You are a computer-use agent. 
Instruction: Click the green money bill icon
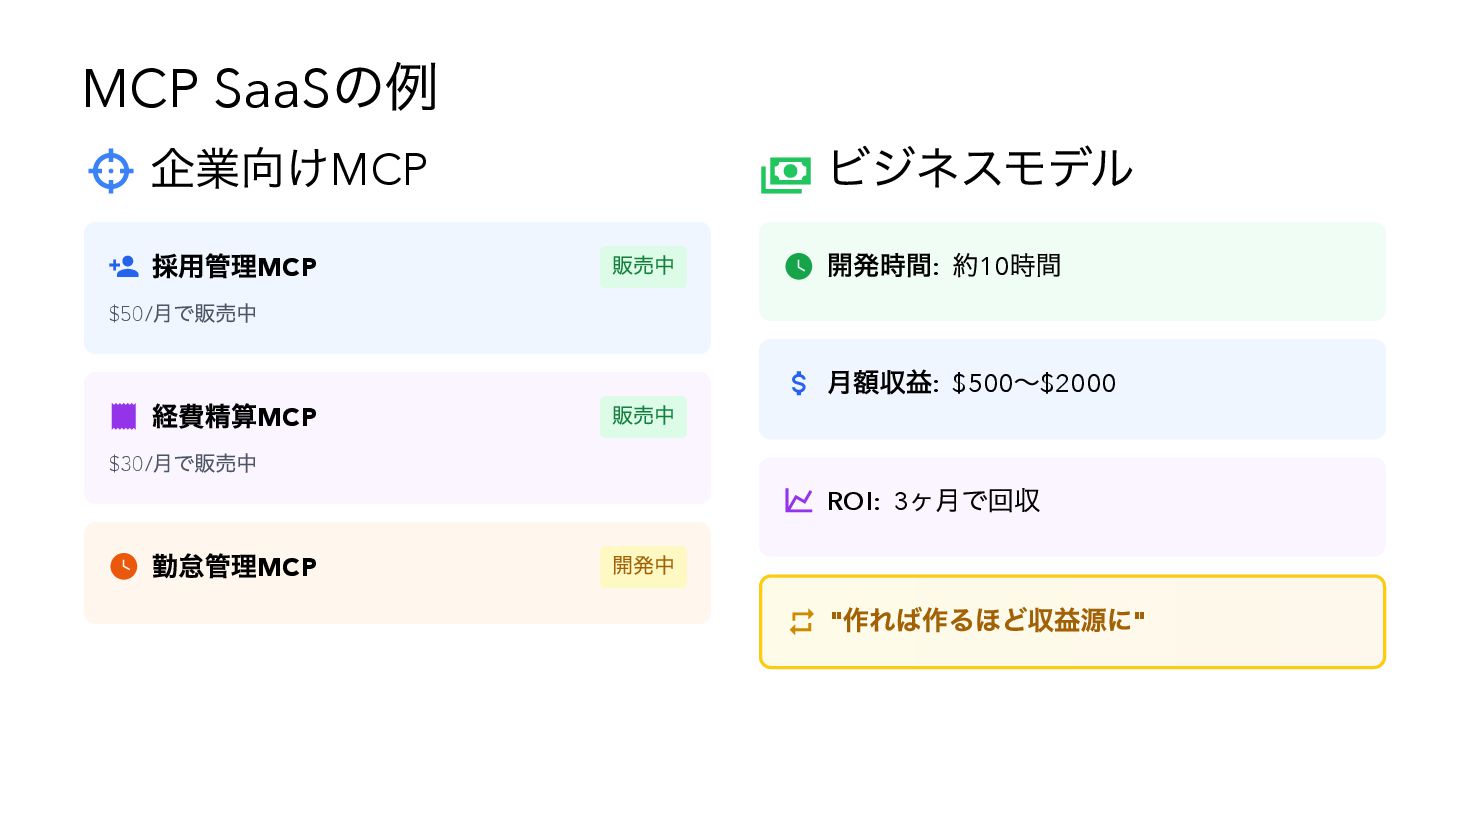point(786,174)
